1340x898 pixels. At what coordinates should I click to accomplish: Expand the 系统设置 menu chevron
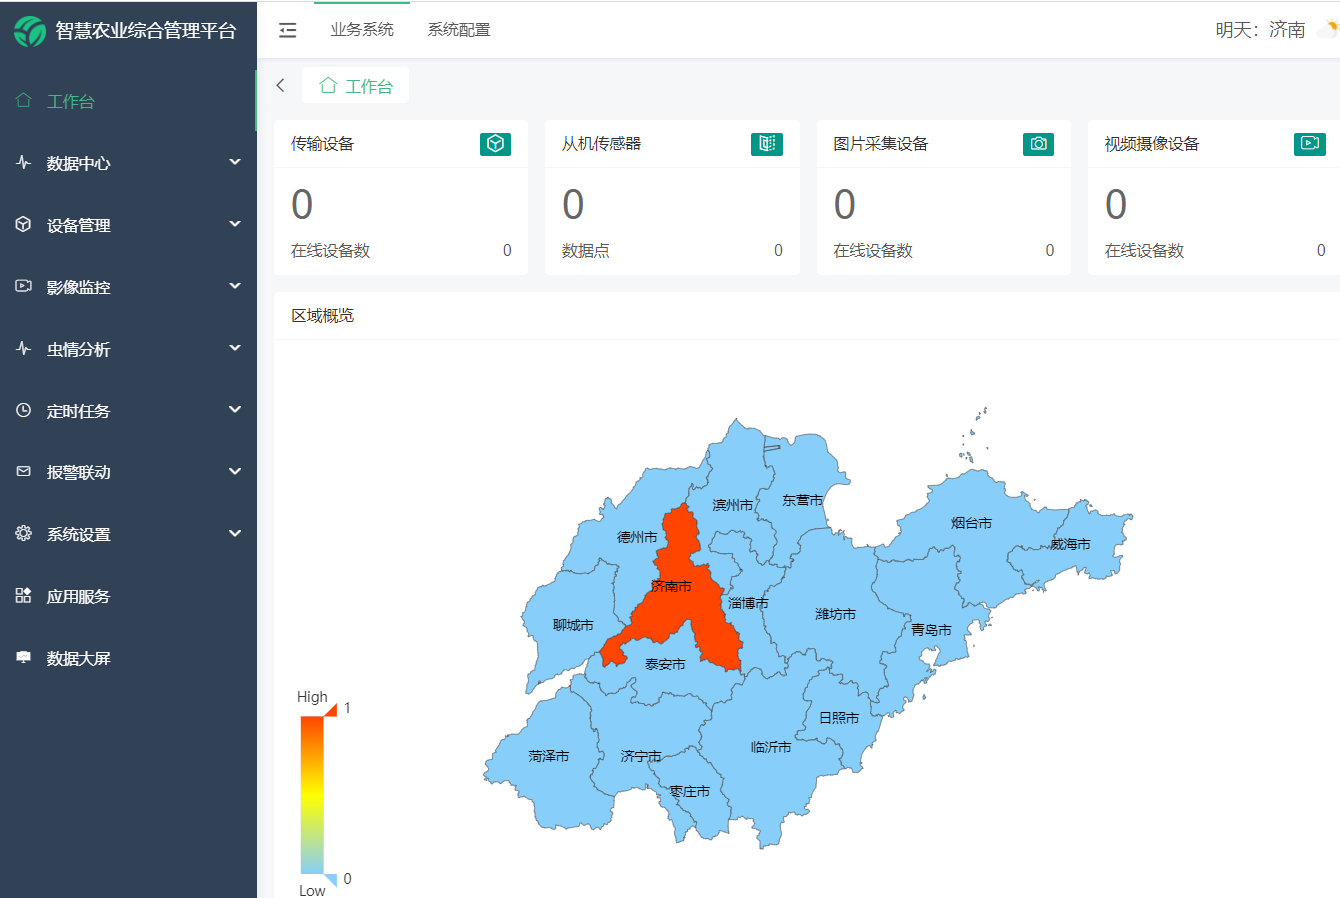pos(235,533)
